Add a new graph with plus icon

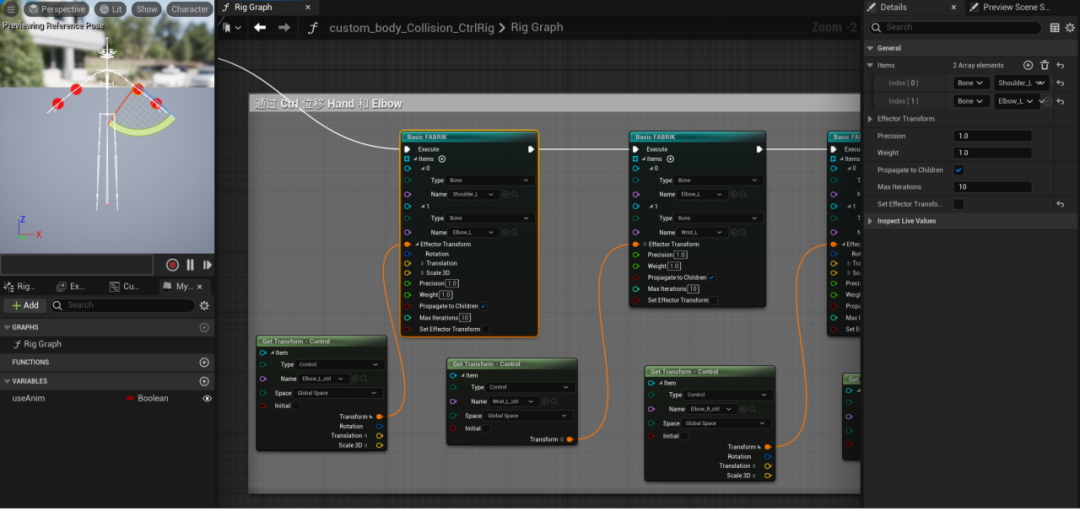(x=204, y=328)
